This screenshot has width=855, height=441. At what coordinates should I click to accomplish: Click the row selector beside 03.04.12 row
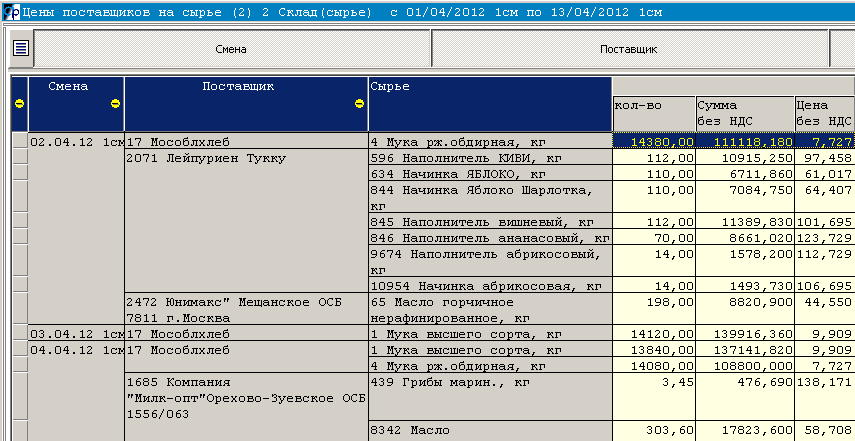point(20,334)
